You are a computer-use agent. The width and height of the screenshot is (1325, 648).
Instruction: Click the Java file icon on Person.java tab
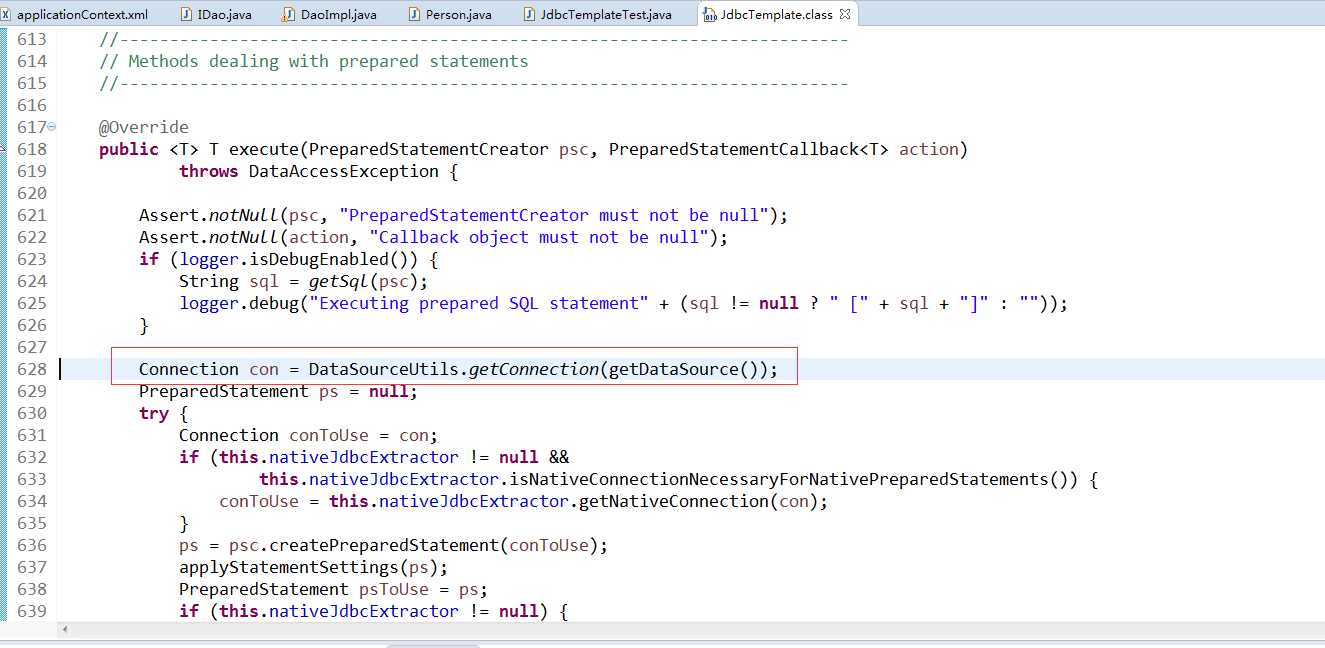(415, 15)
